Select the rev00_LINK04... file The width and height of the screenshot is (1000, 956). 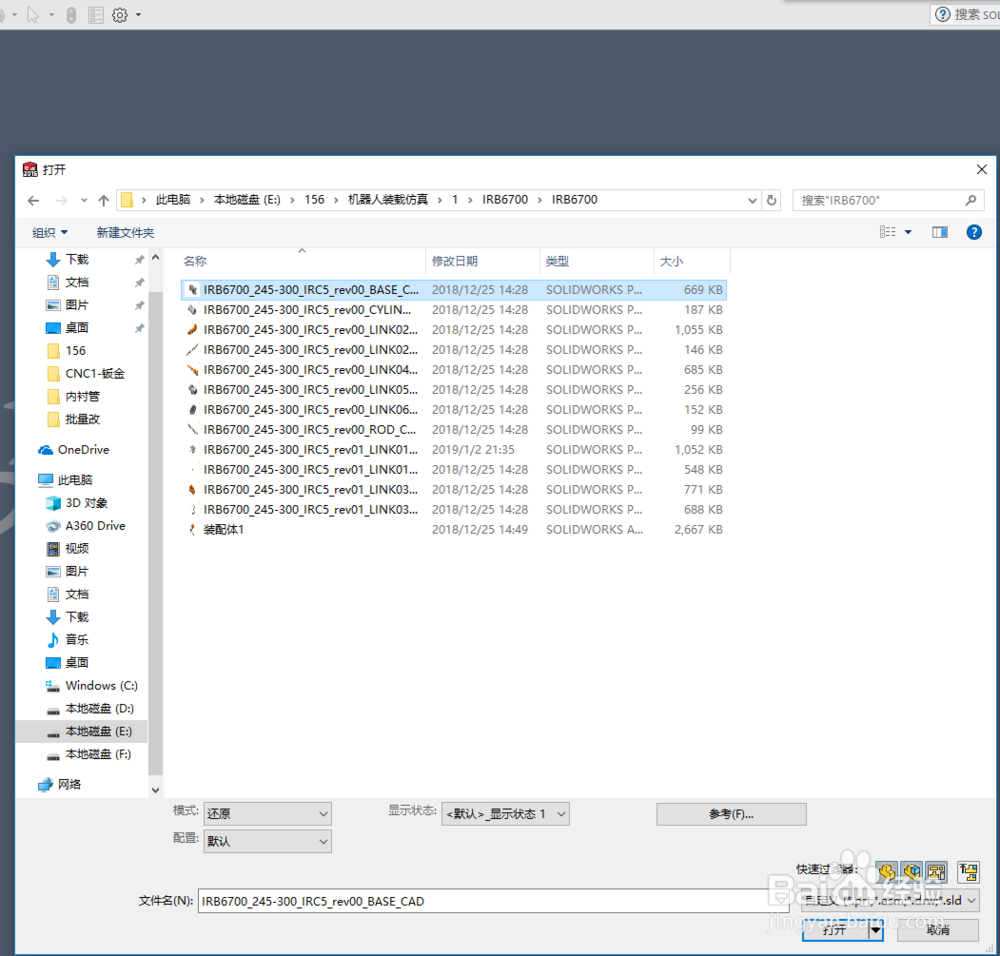pos(454,370)
